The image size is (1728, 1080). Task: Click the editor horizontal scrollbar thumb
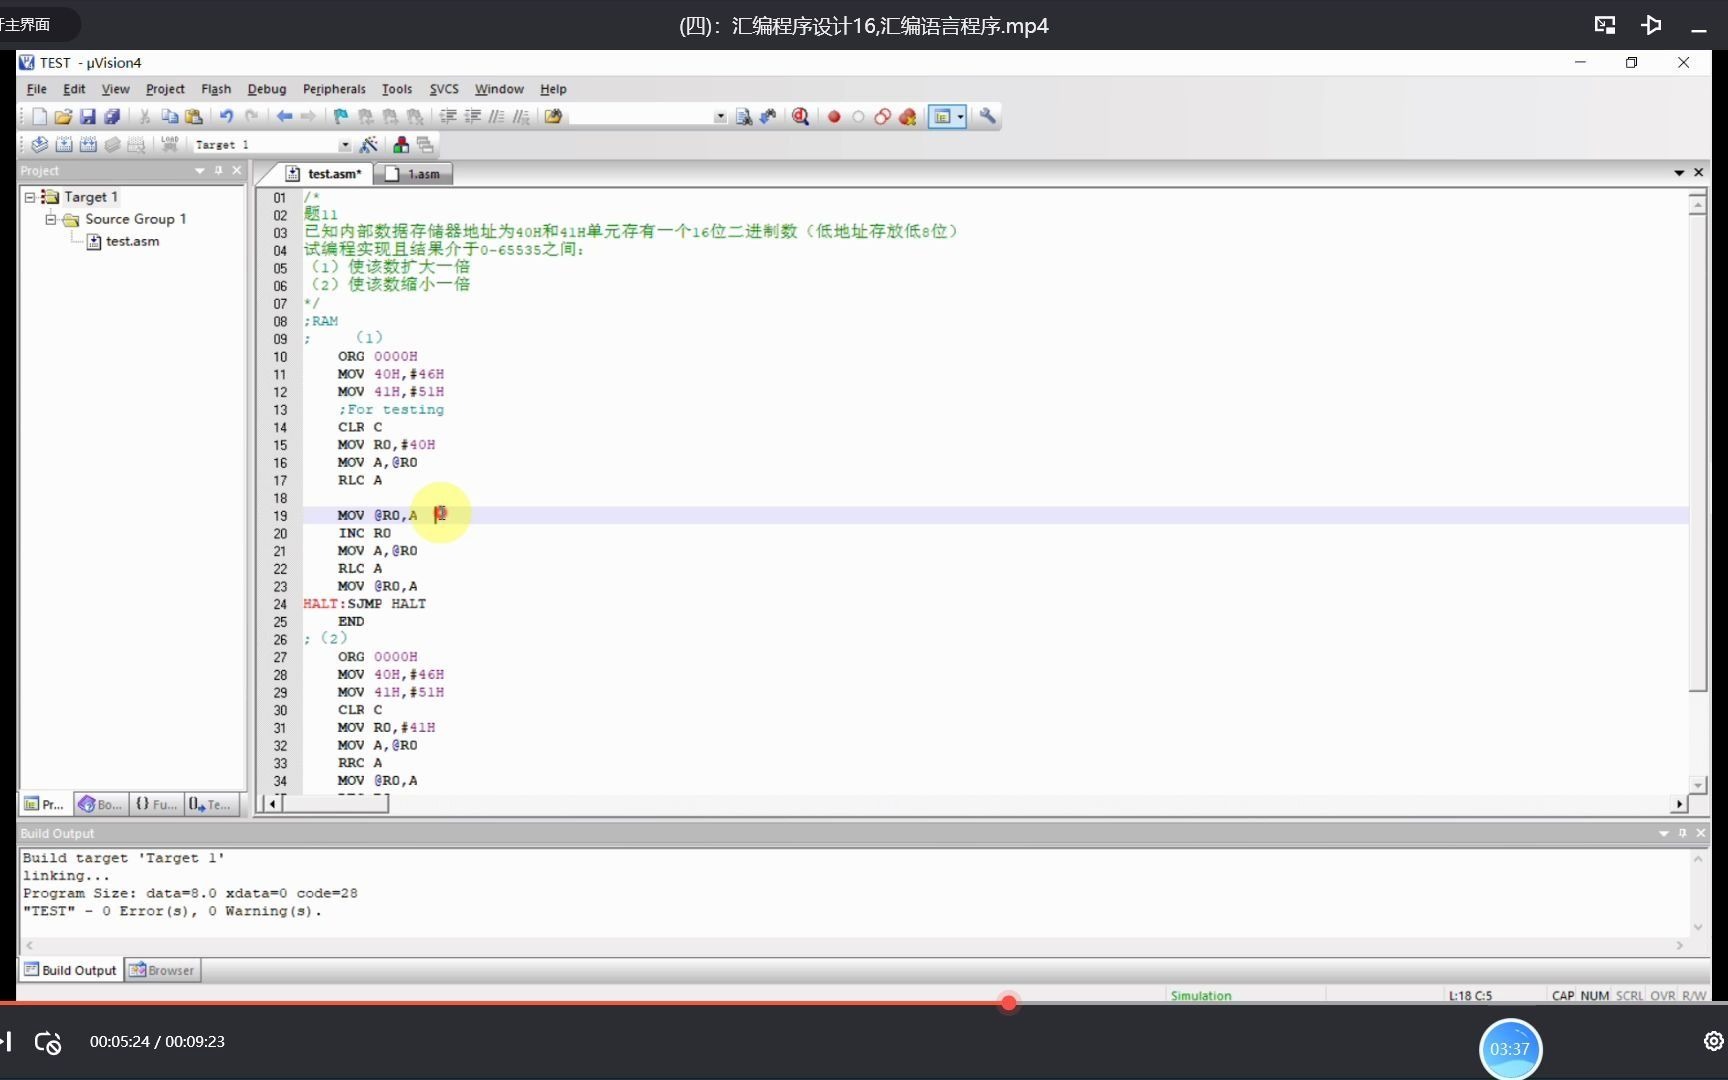point(336,804)
